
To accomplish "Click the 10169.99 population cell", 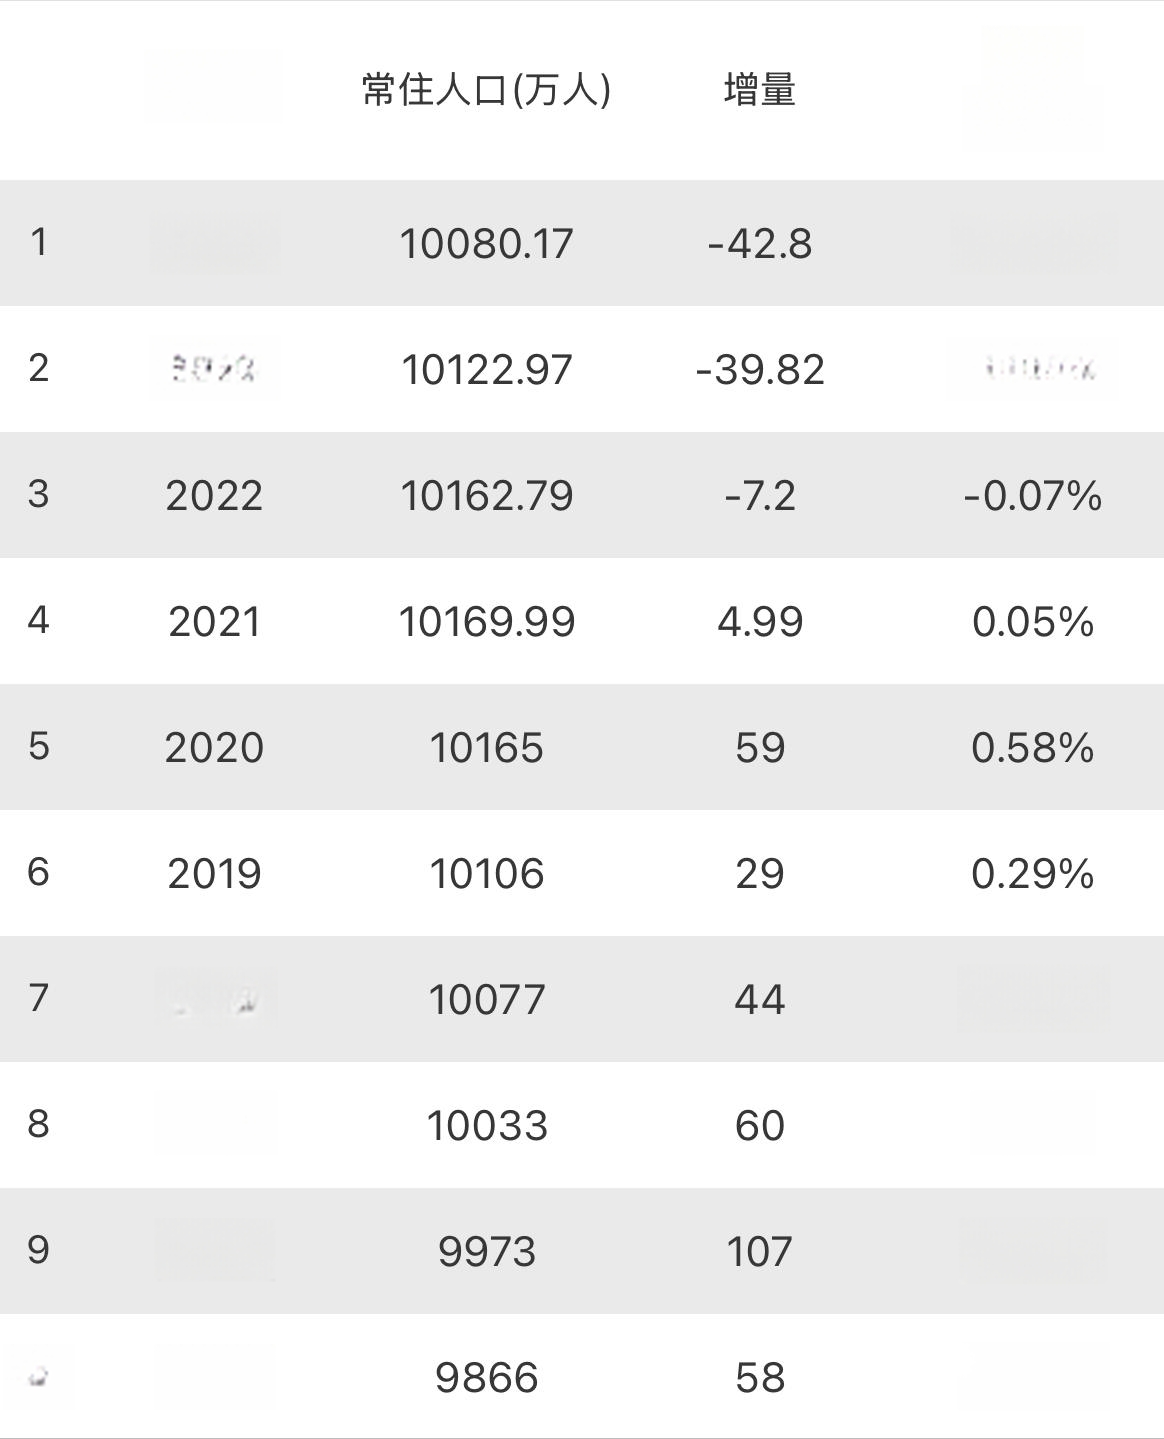I will click(486, 621).
